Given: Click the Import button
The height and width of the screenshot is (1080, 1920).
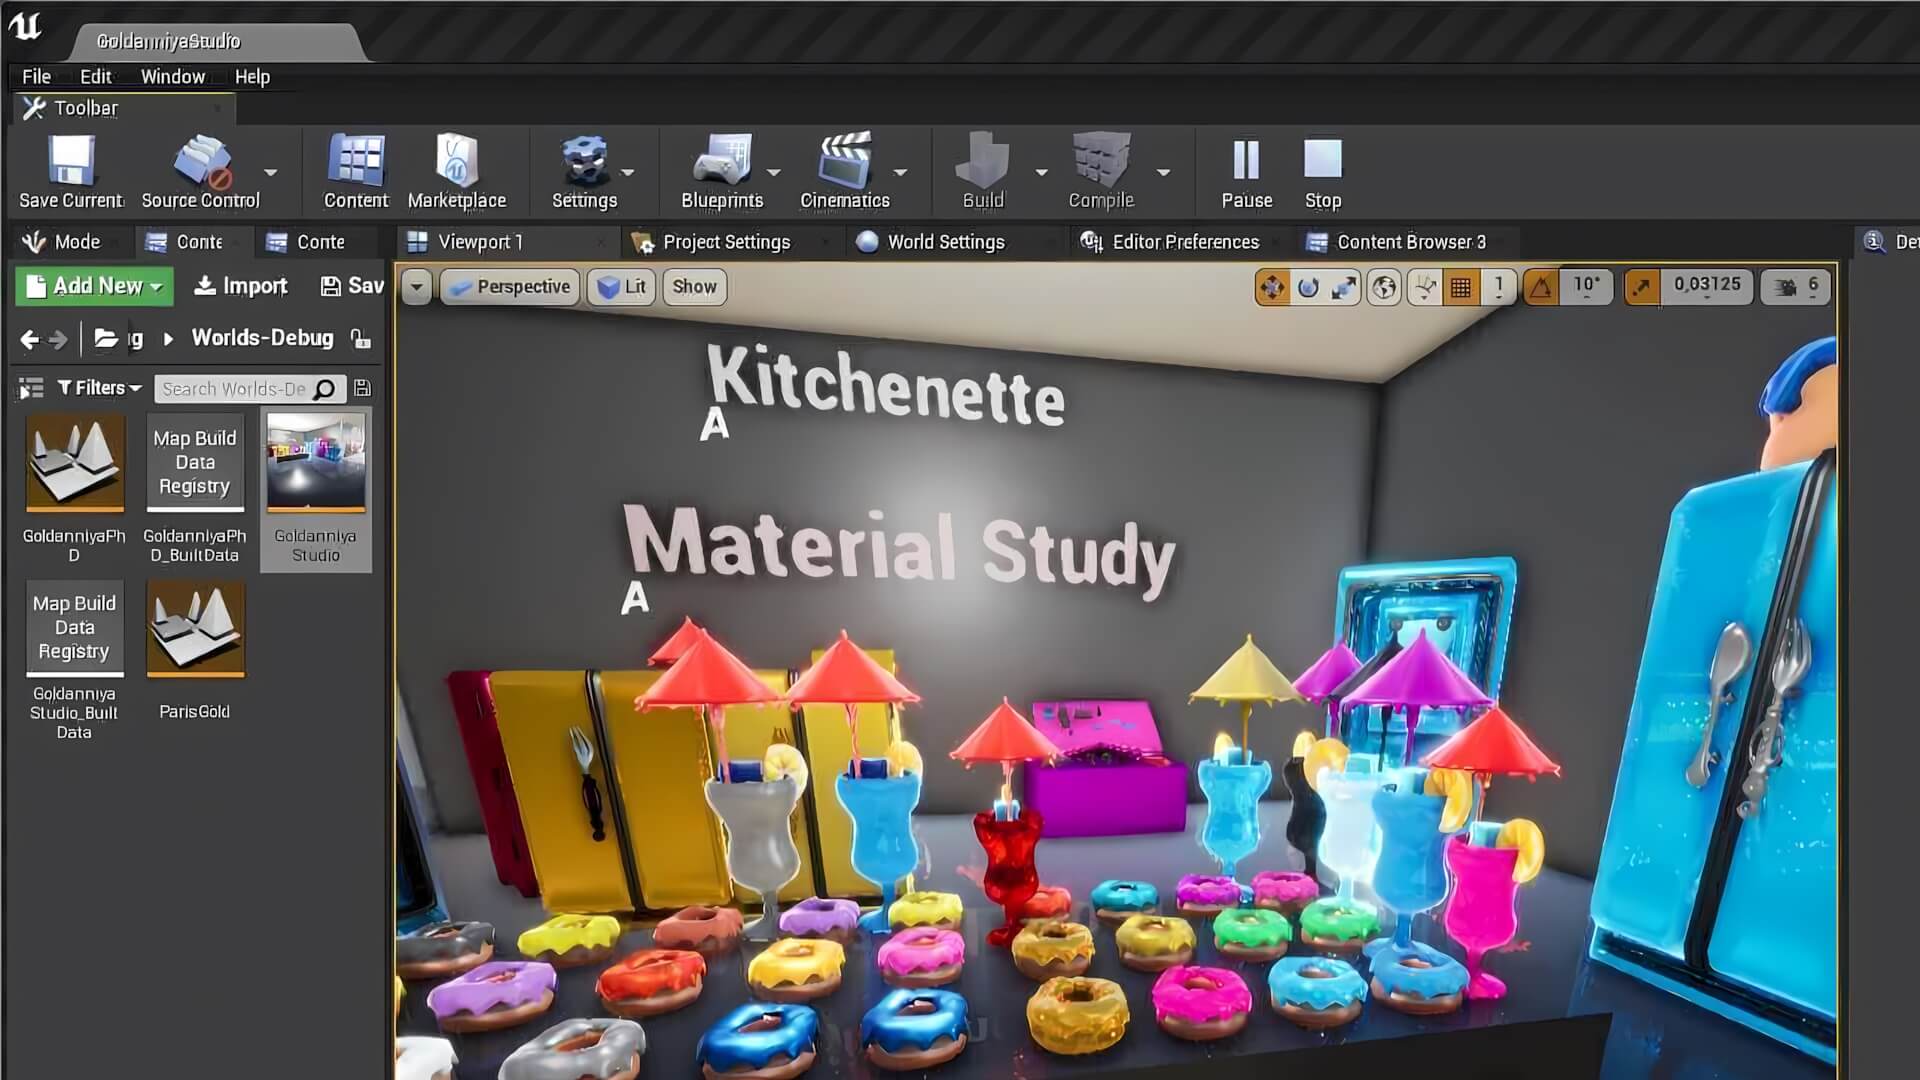Looking at the screenshot, I should [x=241, y=286].
